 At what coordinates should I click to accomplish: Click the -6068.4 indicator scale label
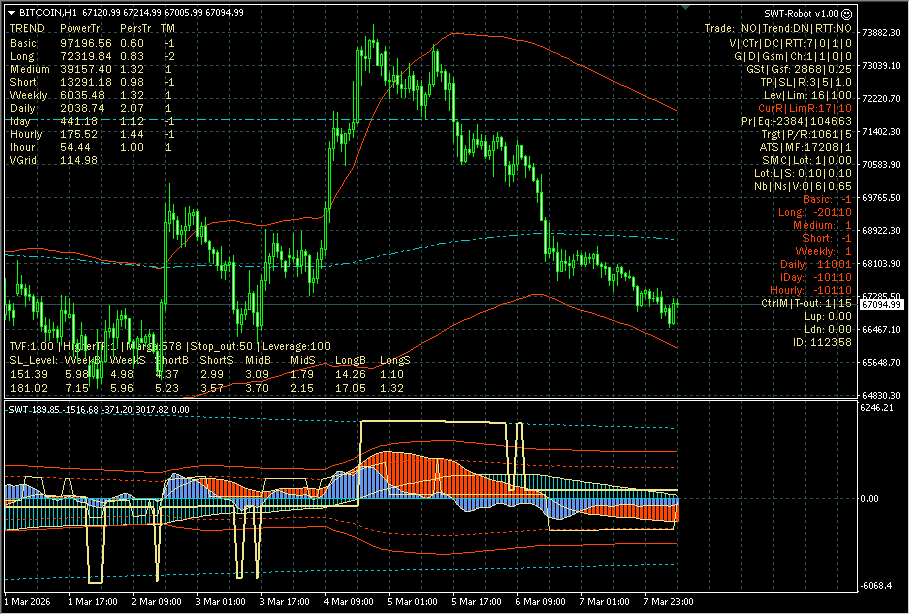(878, 586)
